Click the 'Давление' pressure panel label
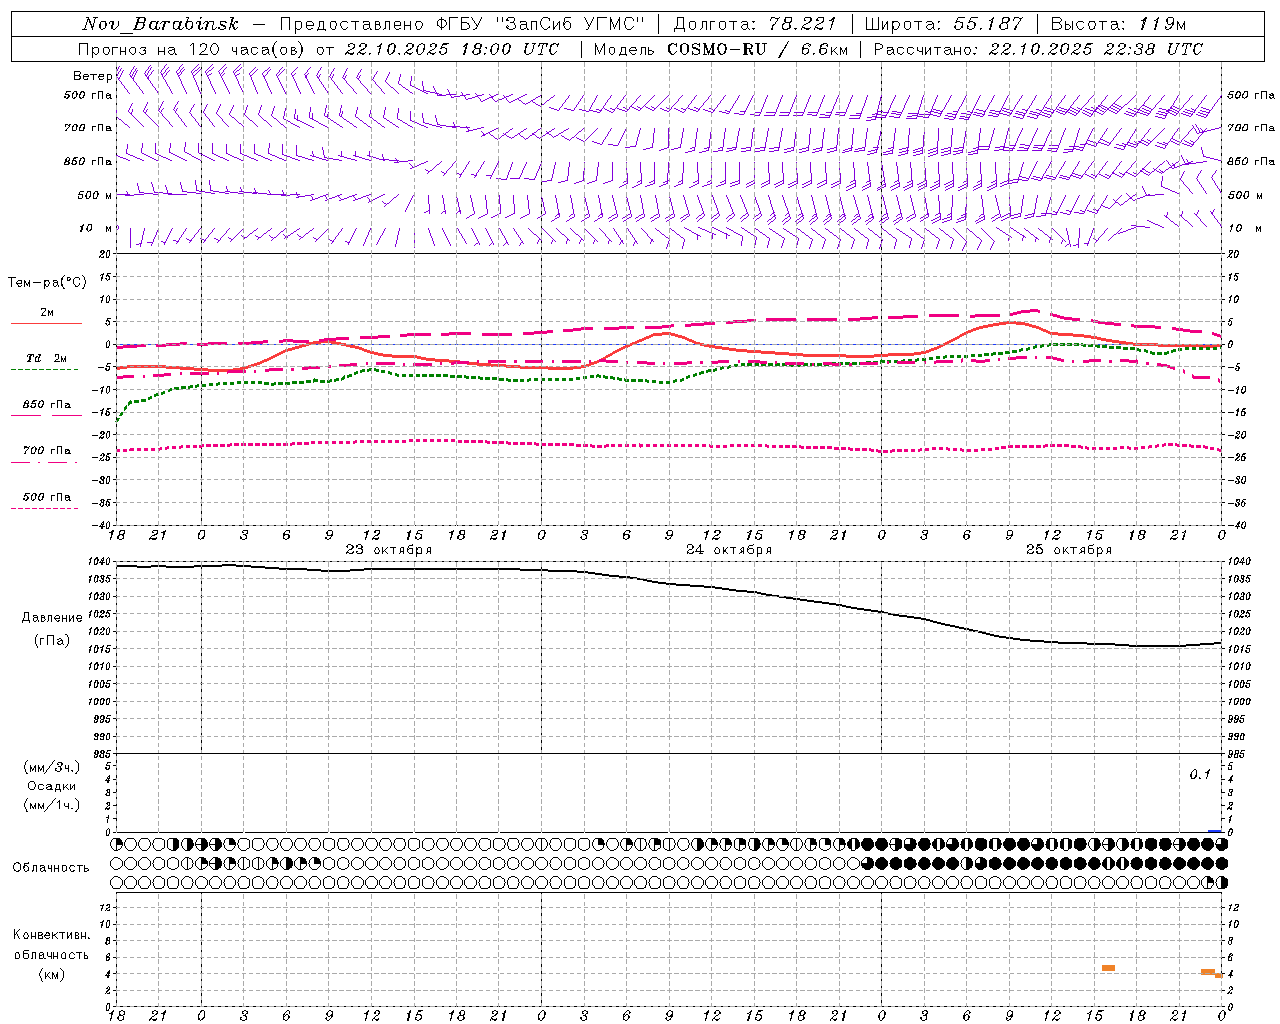 tap(52, 618)
